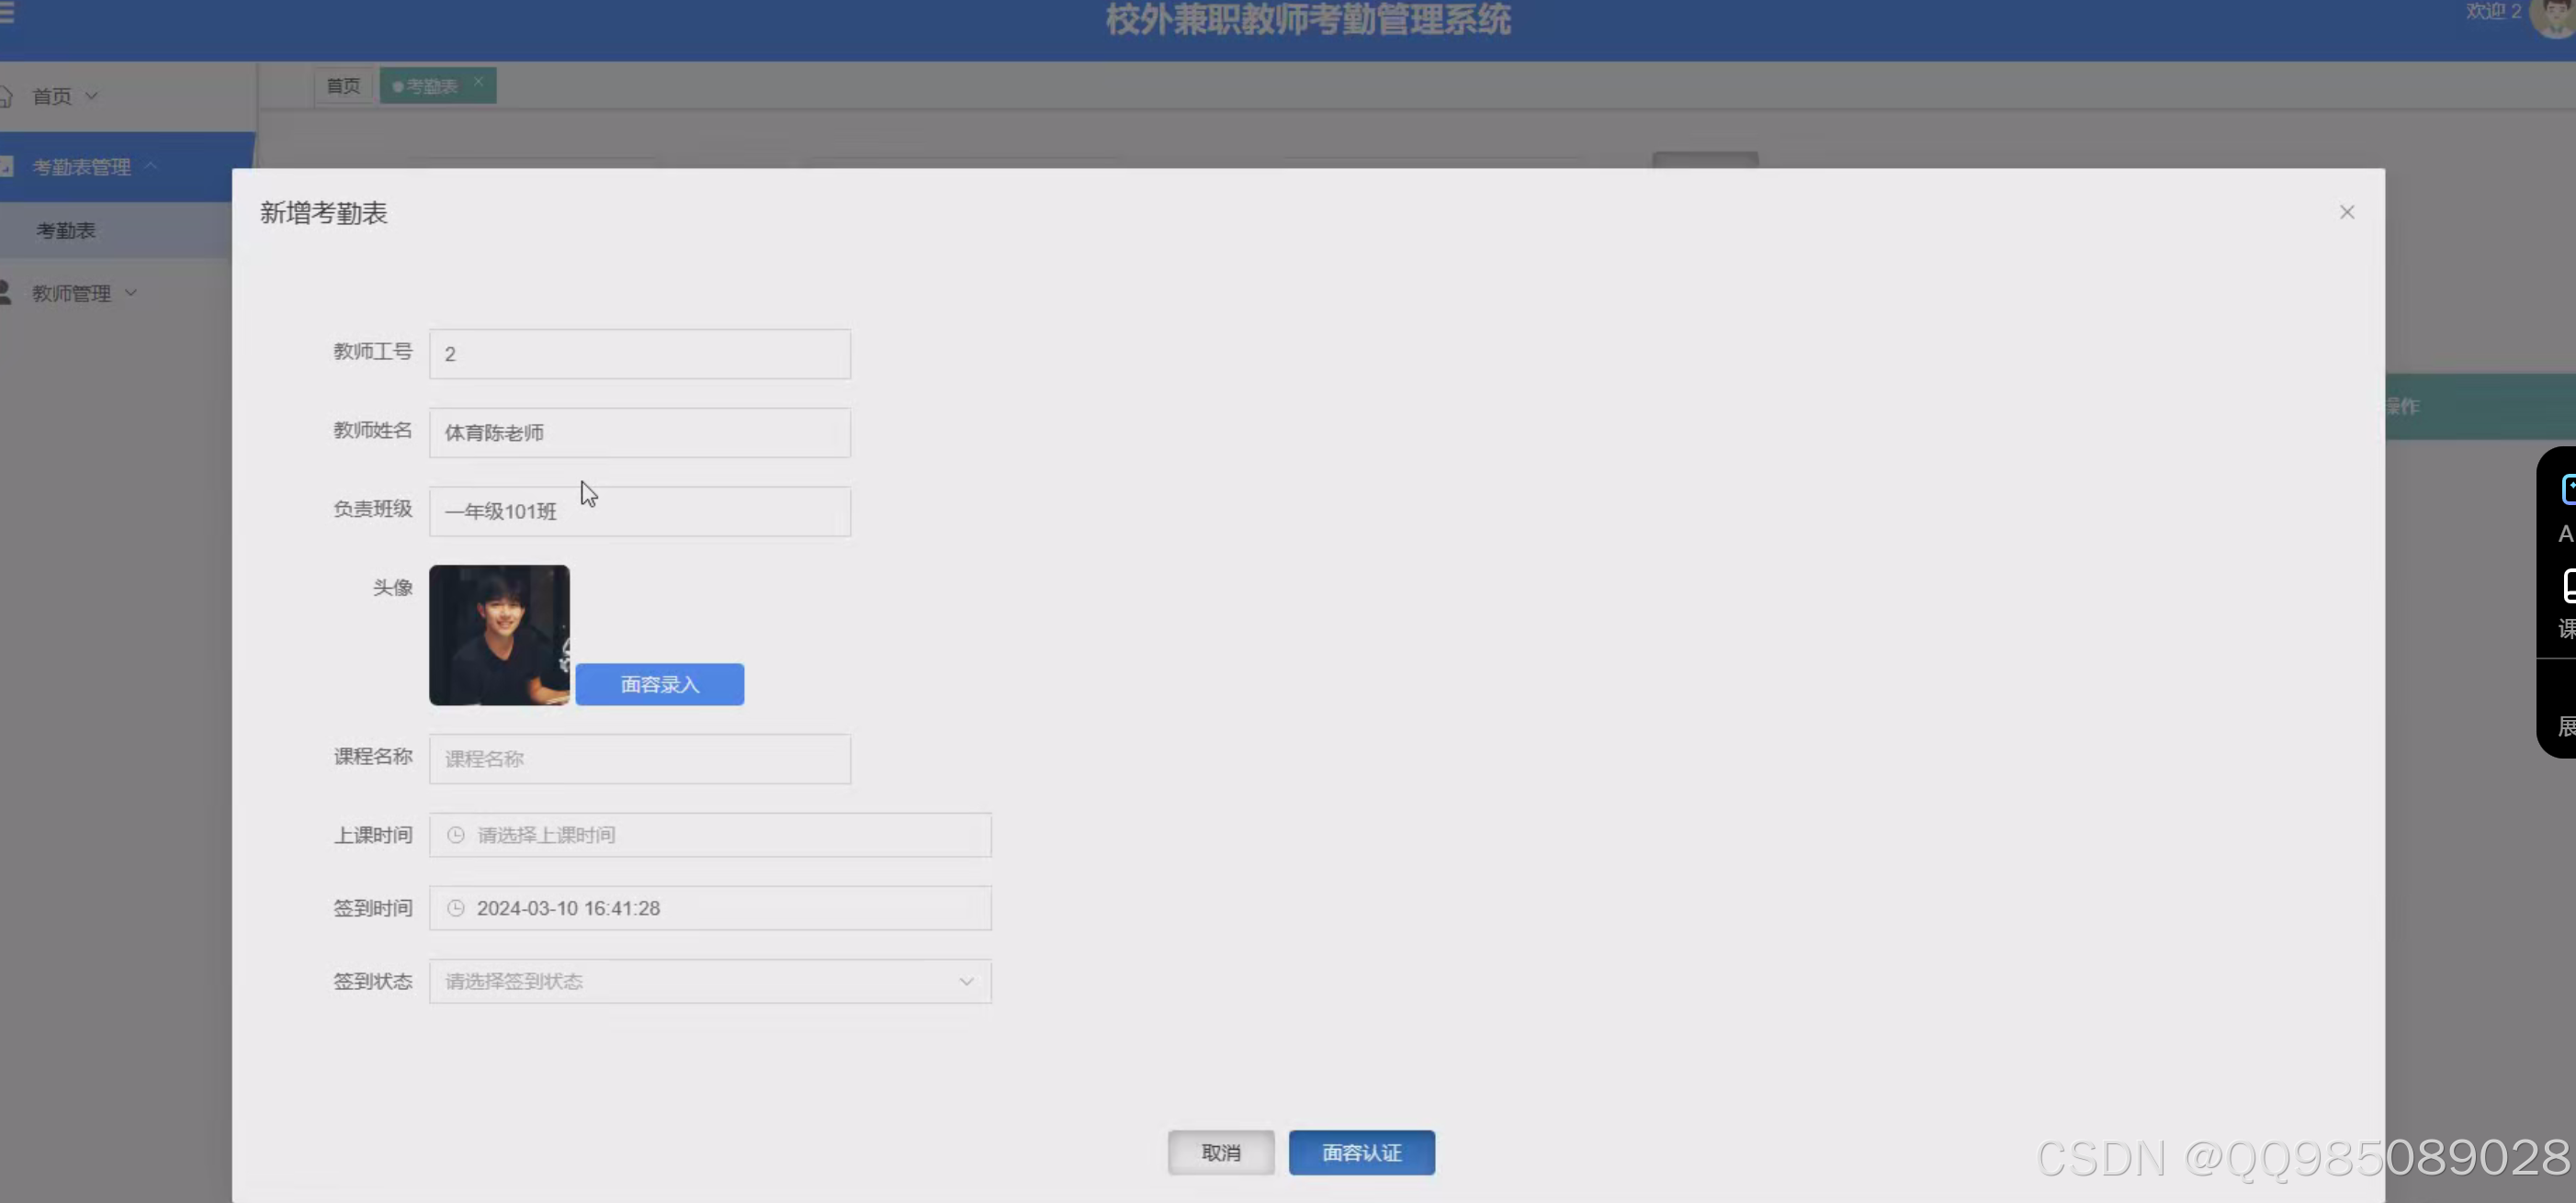
Task: Click the clock icon in 签到时间 field
Action: tap(456, 907)
